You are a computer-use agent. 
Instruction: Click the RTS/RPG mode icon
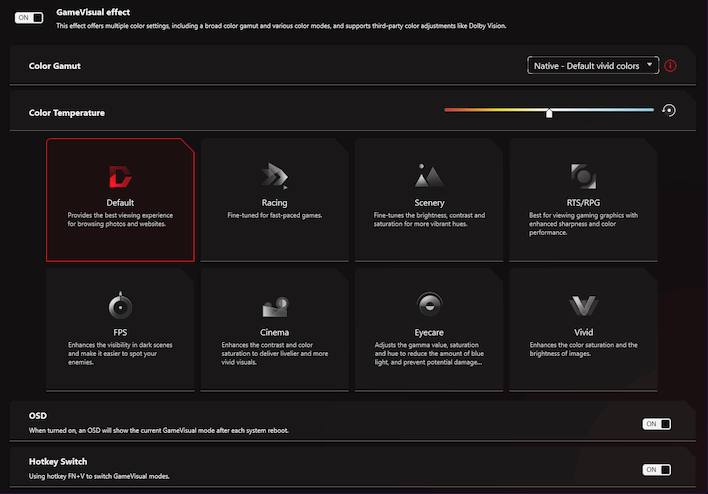point(583,176)
